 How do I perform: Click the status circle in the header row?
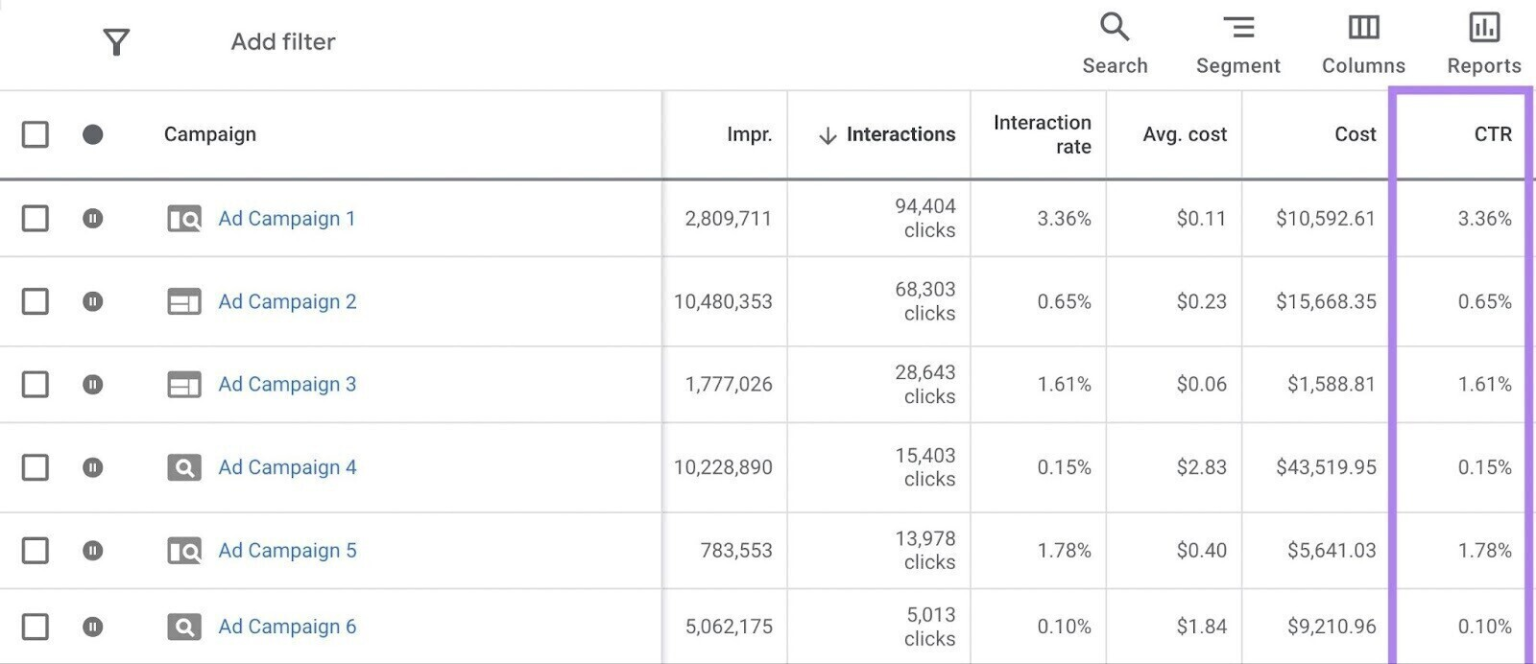[92, 133]
